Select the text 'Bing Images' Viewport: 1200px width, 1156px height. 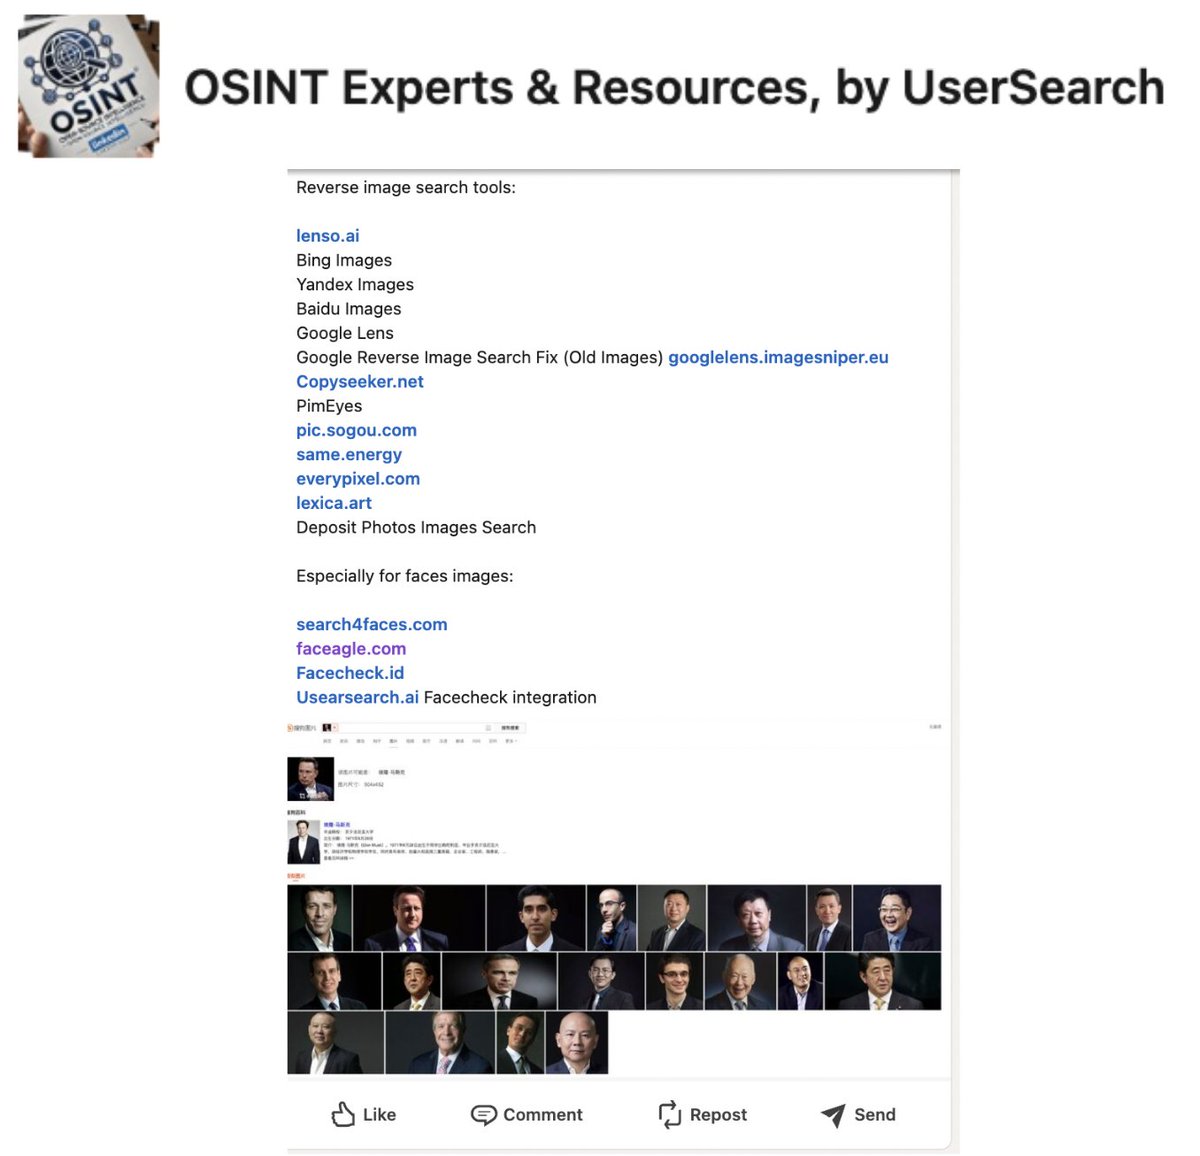pos(344,260)
